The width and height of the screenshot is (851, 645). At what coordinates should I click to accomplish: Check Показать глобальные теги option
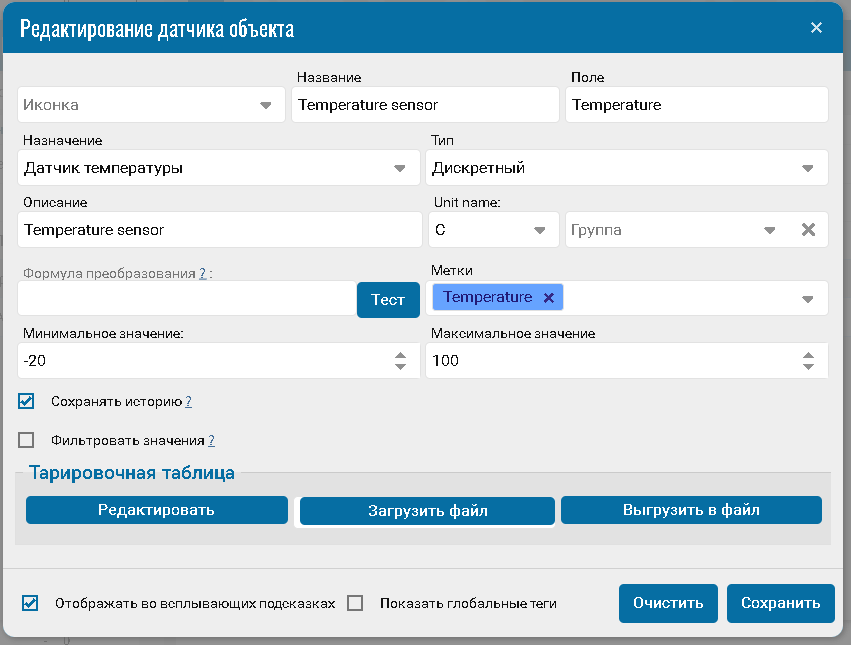(355, 603)
